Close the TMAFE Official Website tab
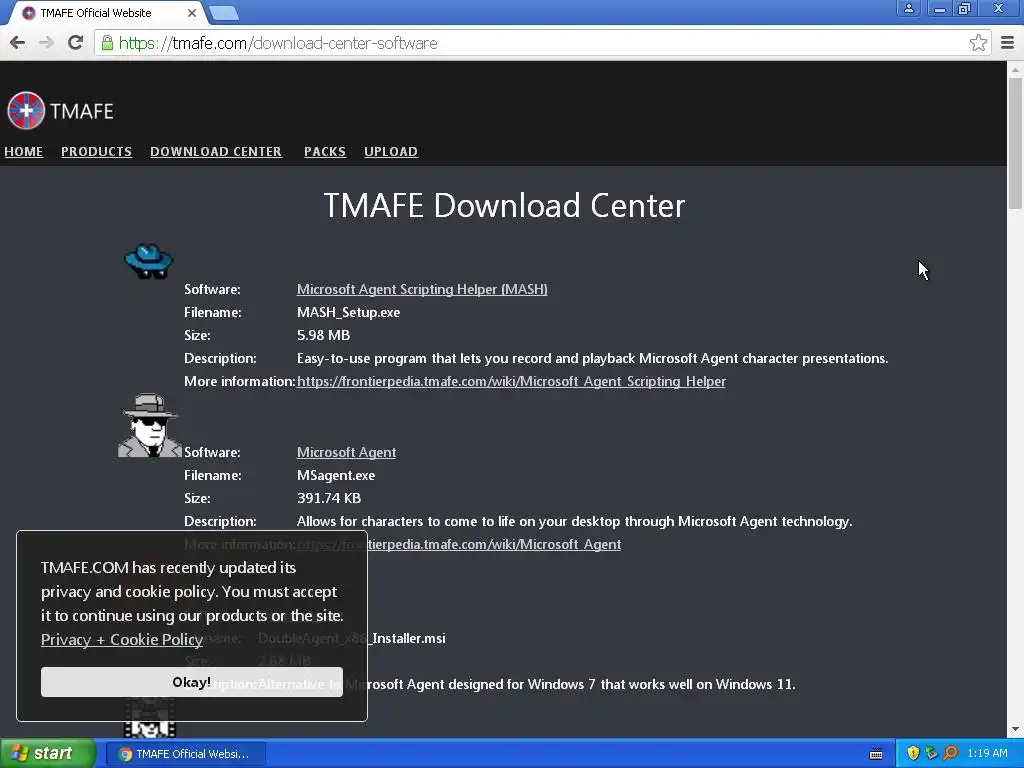Screen dimensions: 1024x768 pyautogui.click(x=191, y=13)
